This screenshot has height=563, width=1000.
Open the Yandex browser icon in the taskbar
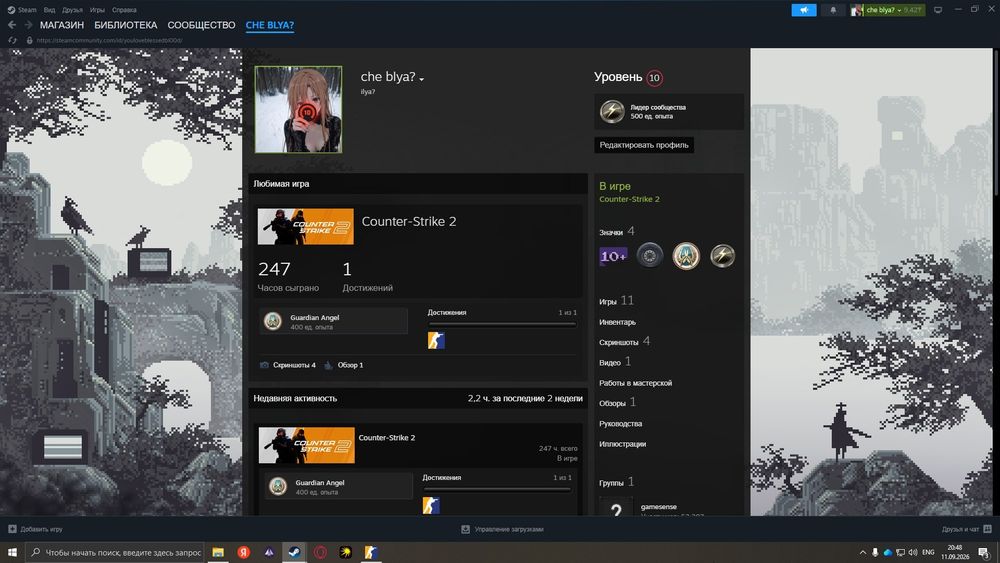point(244,552)
